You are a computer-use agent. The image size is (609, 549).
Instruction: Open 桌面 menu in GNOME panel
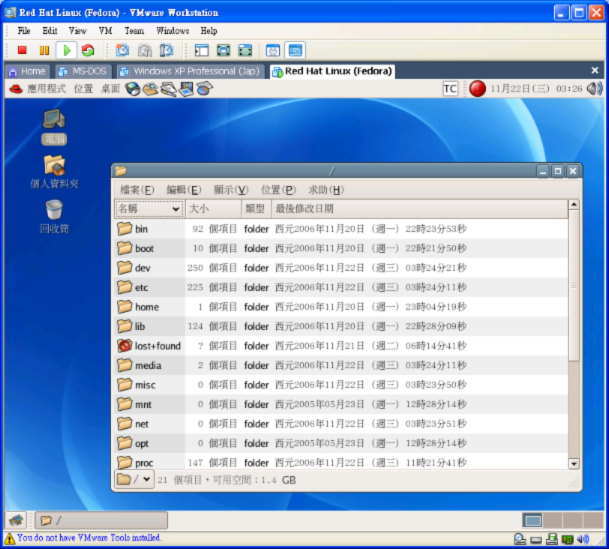(110, 89)
